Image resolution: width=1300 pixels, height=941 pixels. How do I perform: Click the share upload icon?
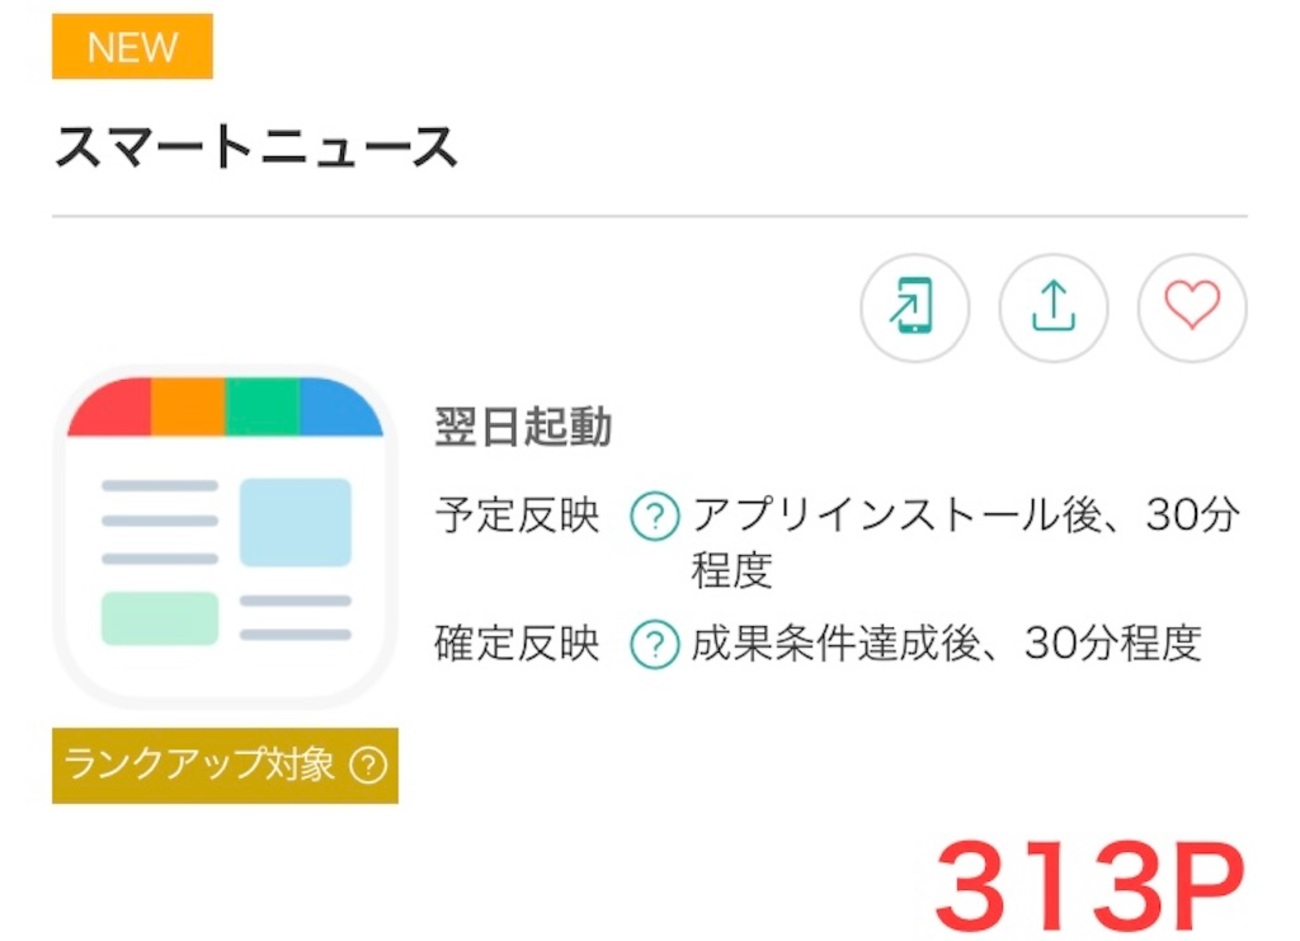click(1053, 307)
